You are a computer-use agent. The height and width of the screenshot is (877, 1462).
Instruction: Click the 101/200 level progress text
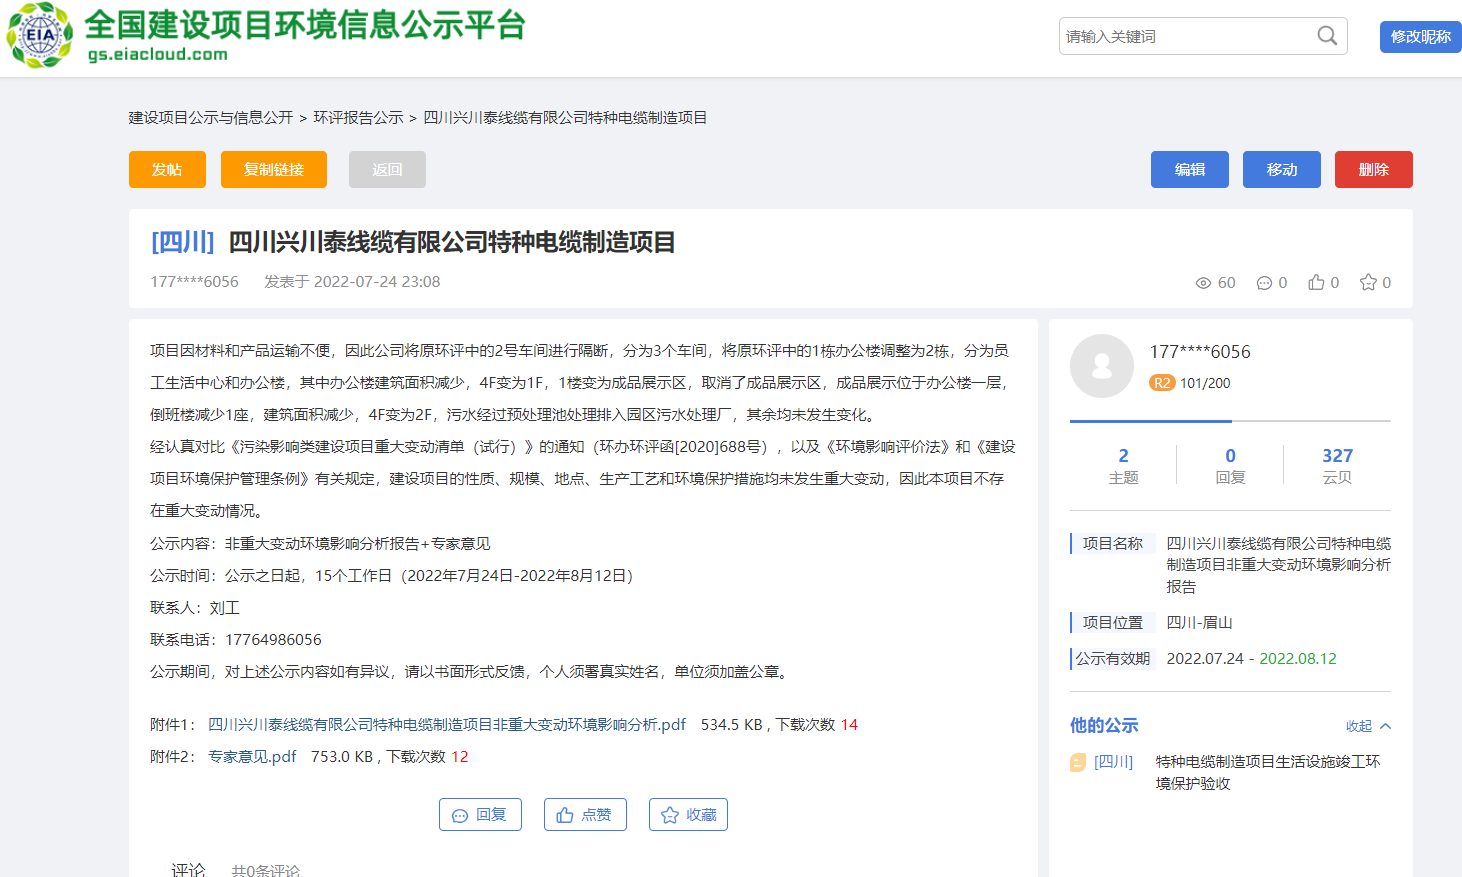tap(1205, 383)
